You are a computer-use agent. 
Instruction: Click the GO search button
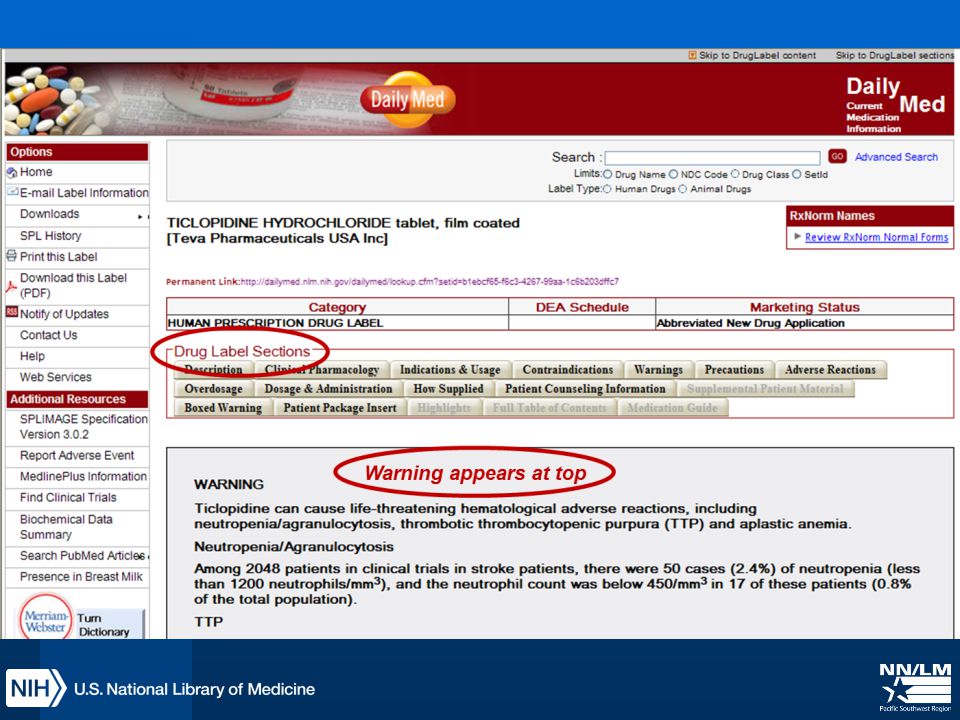tap(837, 156)
